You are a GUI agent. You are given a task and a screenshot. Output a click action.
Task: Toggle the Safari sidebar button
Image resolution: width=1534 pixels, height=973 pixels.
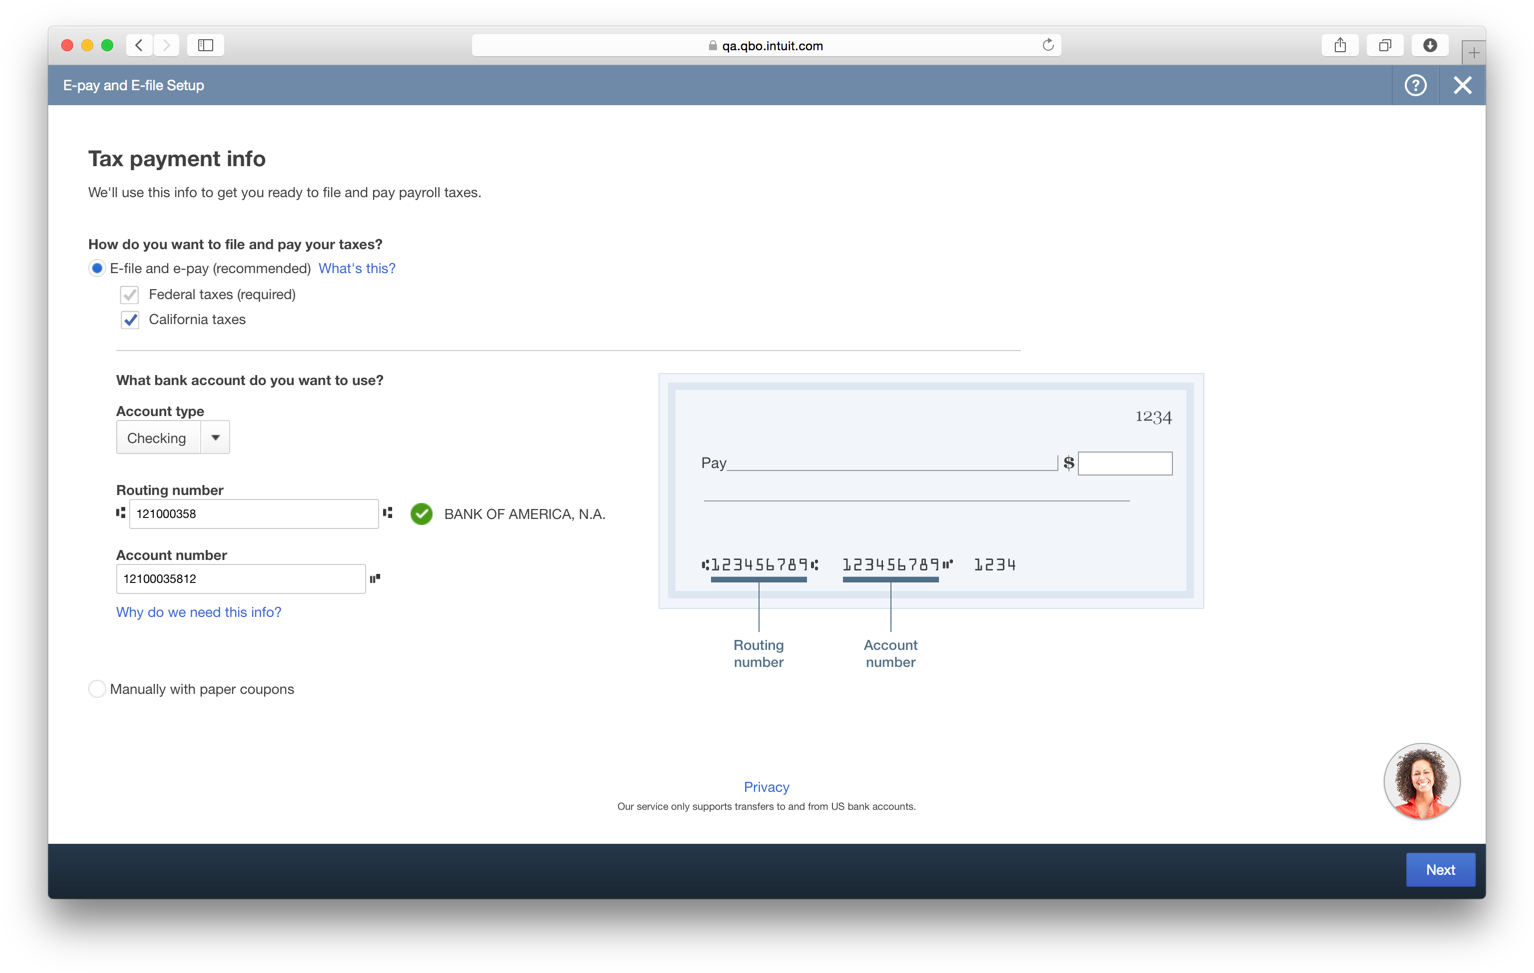tap(205, 45)
